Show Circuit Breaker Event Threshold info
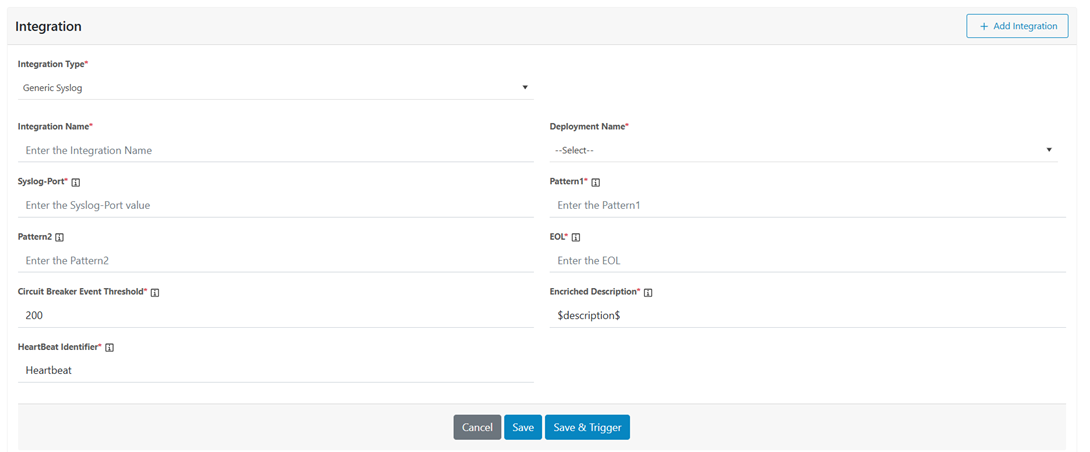The height and width of the screenshot is (452, 1090). tap(155, 292)
